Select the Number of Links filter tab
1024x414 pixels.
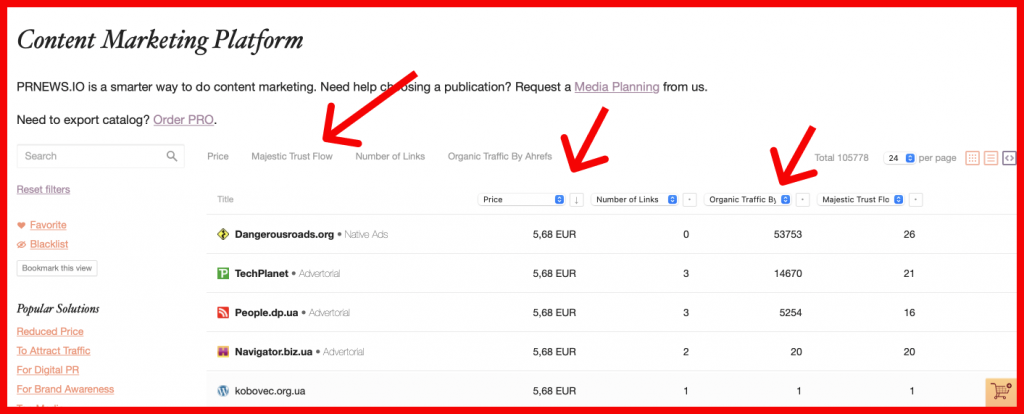point(390,157)
